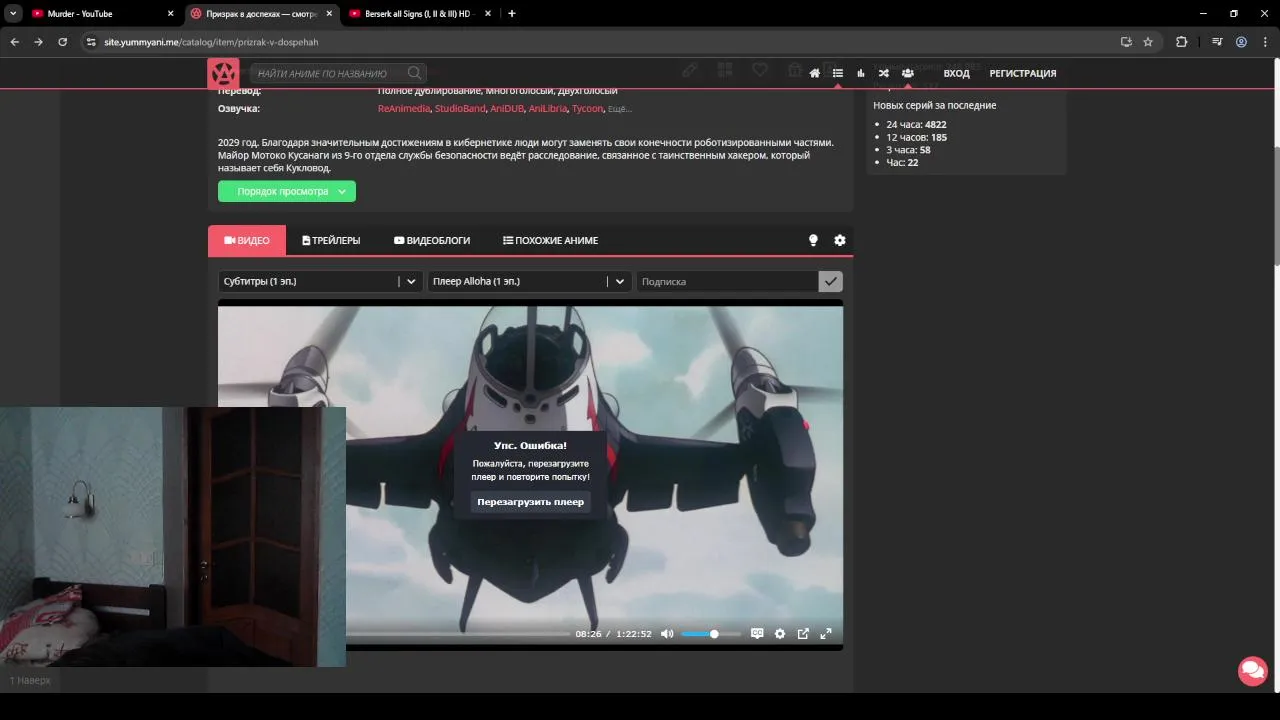Bookmark this page with star icon

[1148, 42]
